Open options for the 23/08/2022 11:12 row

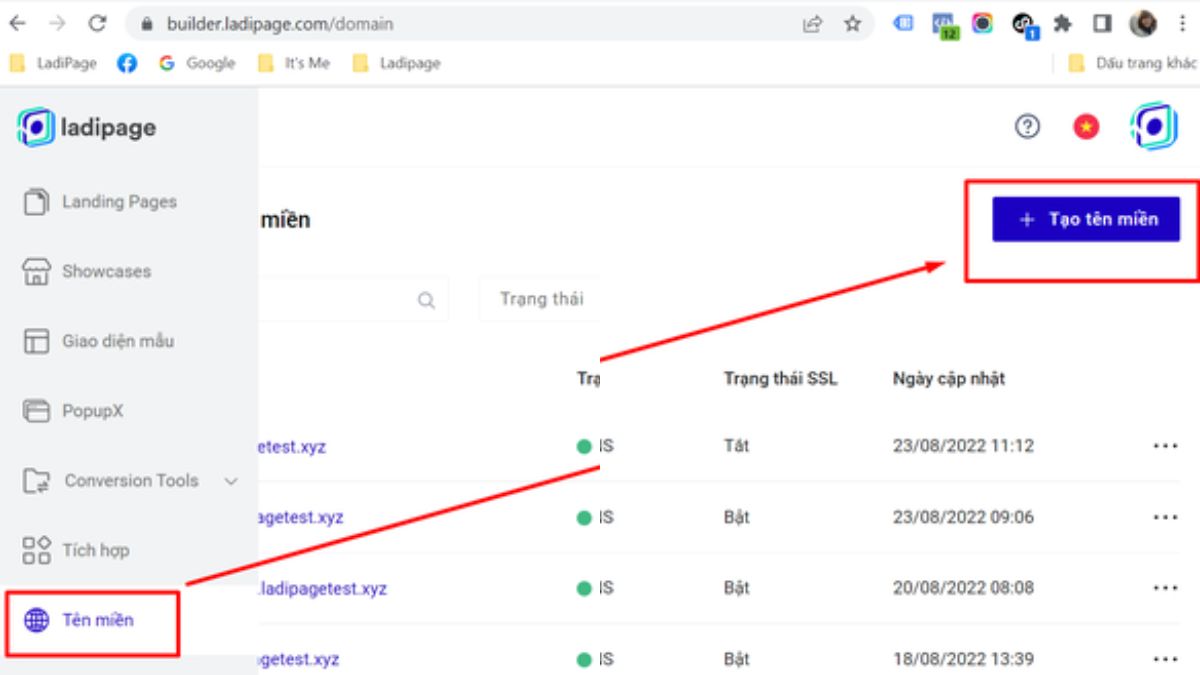1165,446
